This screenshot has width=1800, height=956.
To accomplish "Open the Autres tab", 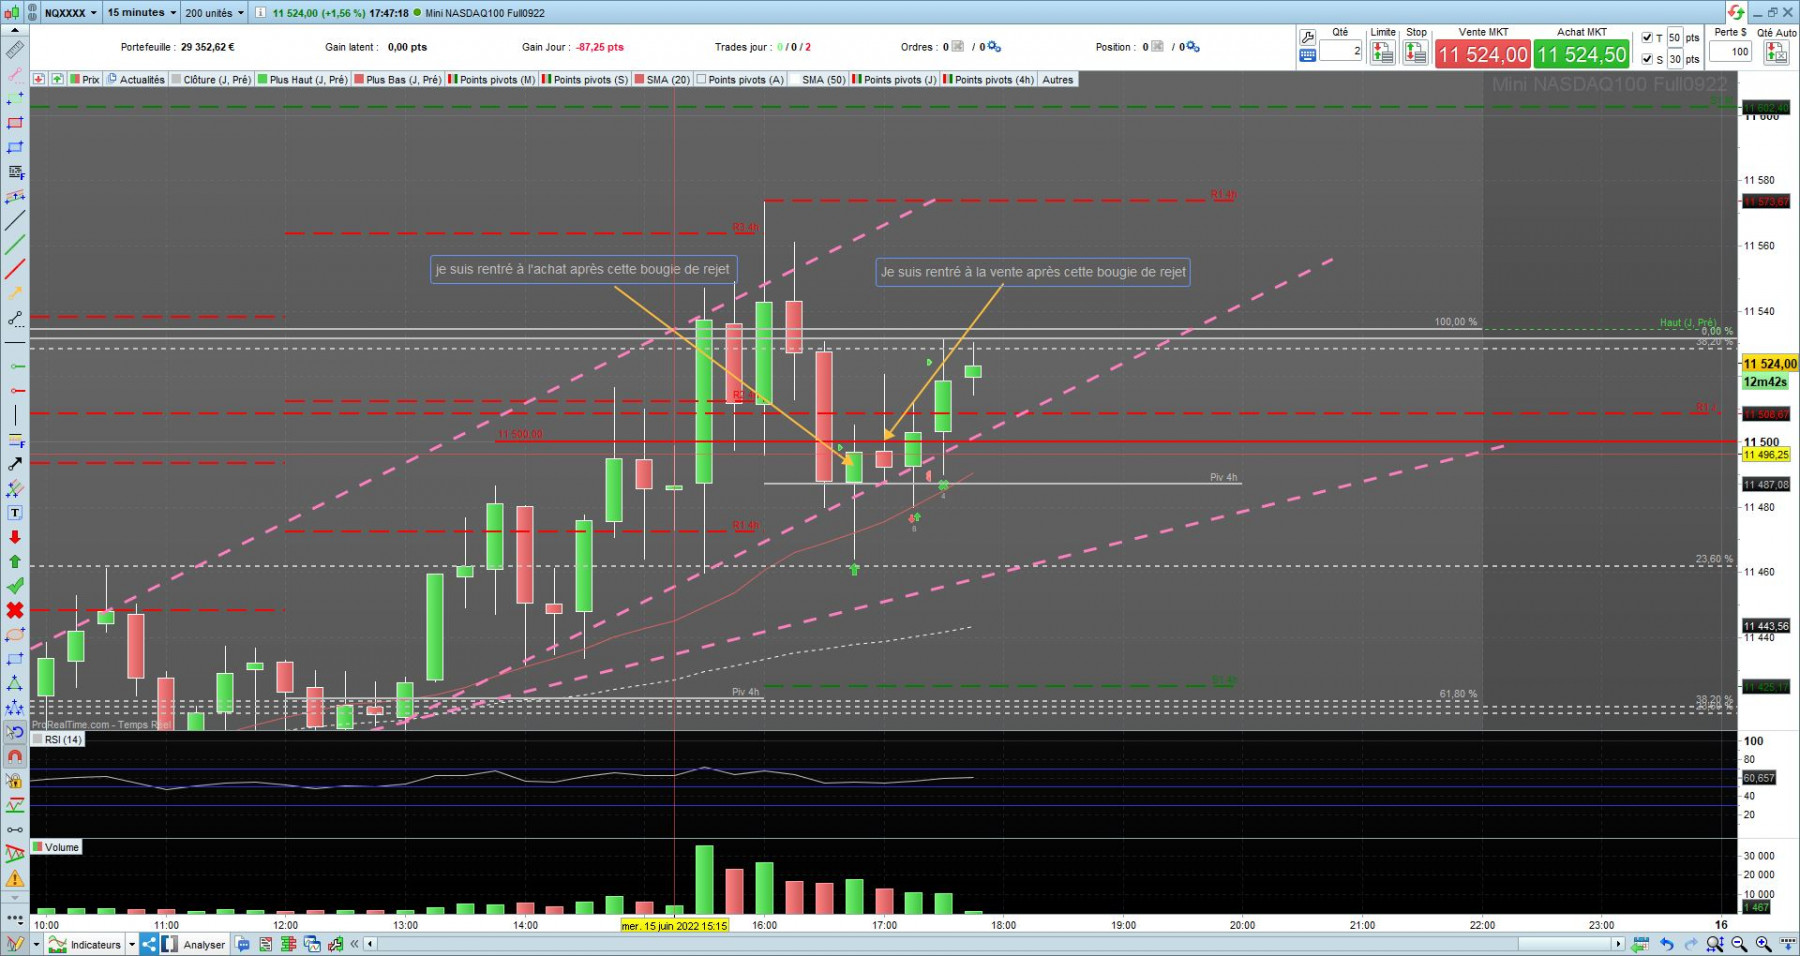I will tap(1058, 79).
